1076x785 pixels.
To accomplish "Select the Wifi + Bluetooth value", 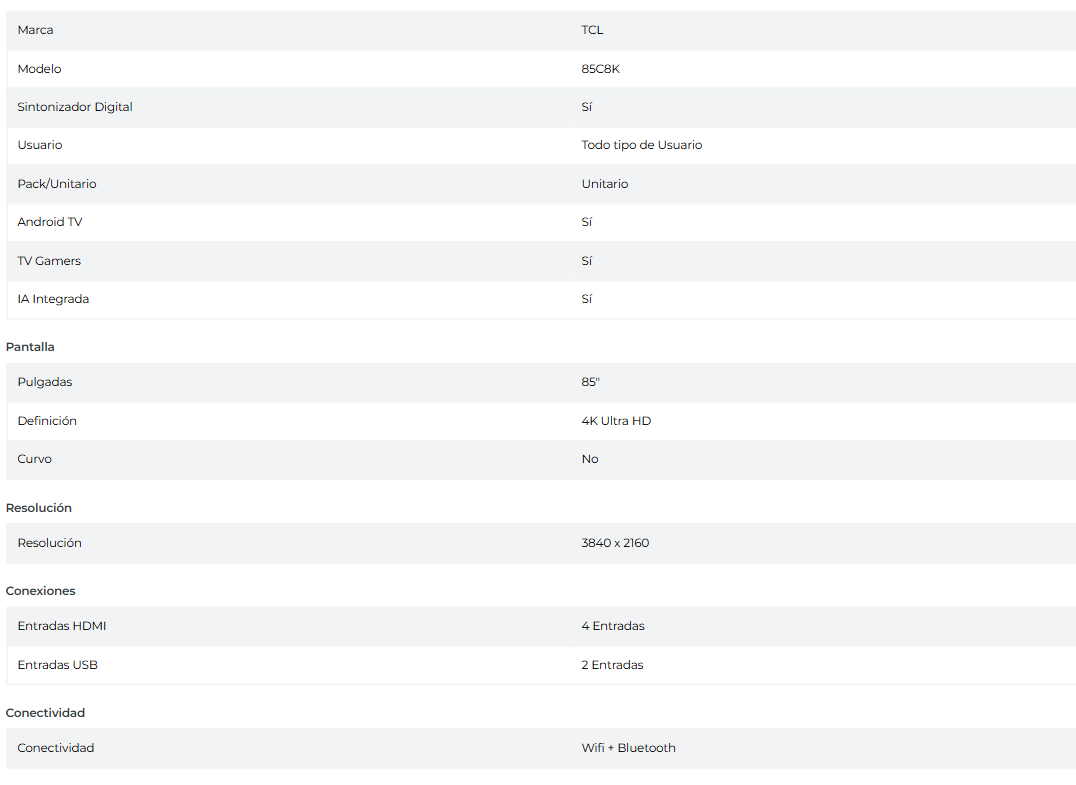I will [x=628, y=748].
